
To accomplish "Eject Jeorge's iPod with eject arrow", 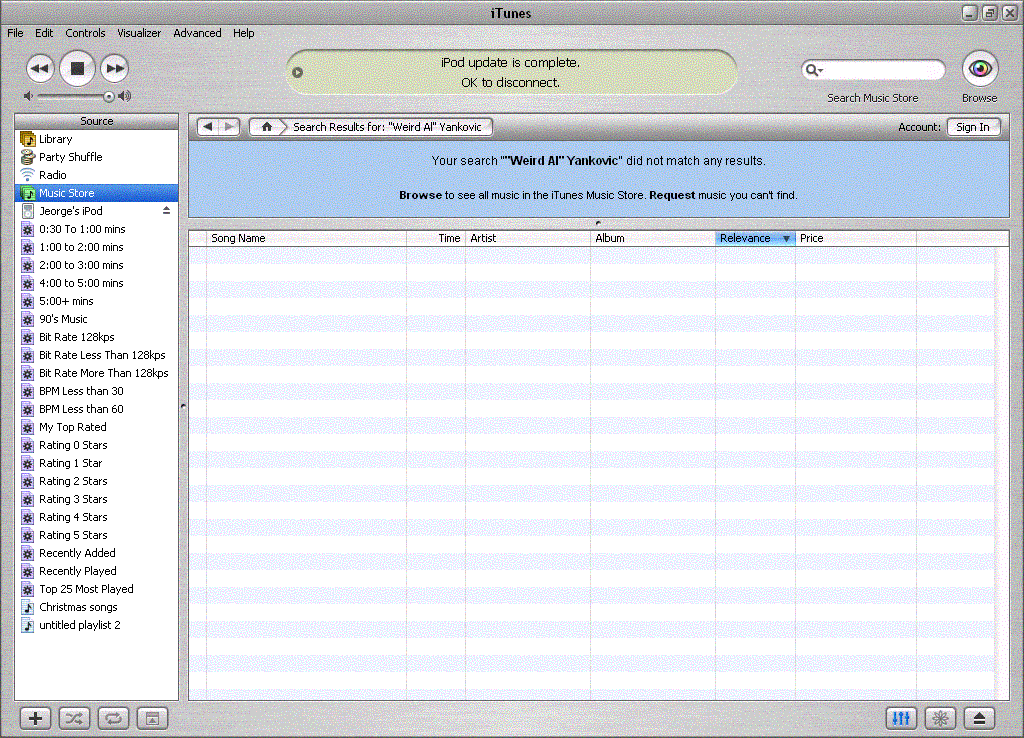I will [x=167, y=210].
